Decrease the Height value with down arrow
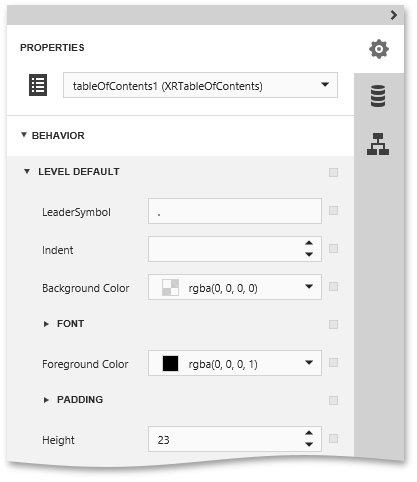Screen dimensions: 417x482 309,444
